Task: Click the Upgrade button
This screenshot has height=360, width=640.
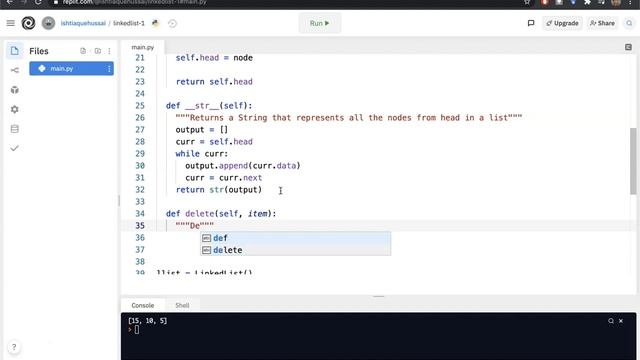Action: [562, 23]
